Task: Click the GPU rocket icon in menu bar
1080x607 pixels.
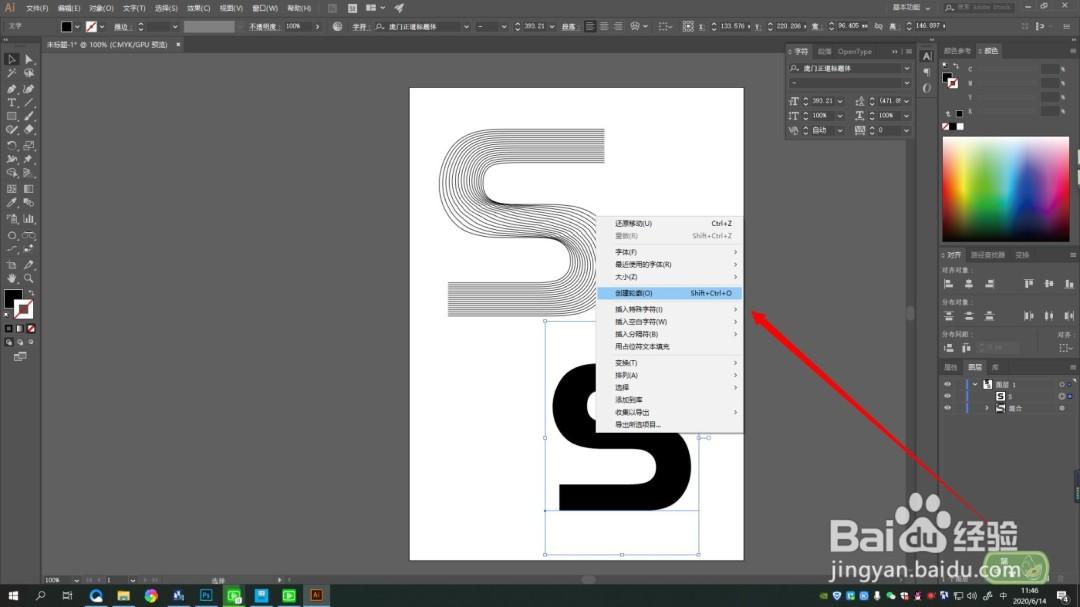Action: pos(399,8)
